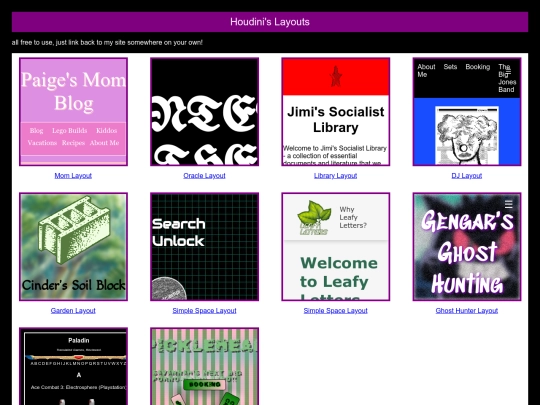
Task: Click 'Why Leafy Letters?' text in thumbnail
Action: [x=353, y=217]
